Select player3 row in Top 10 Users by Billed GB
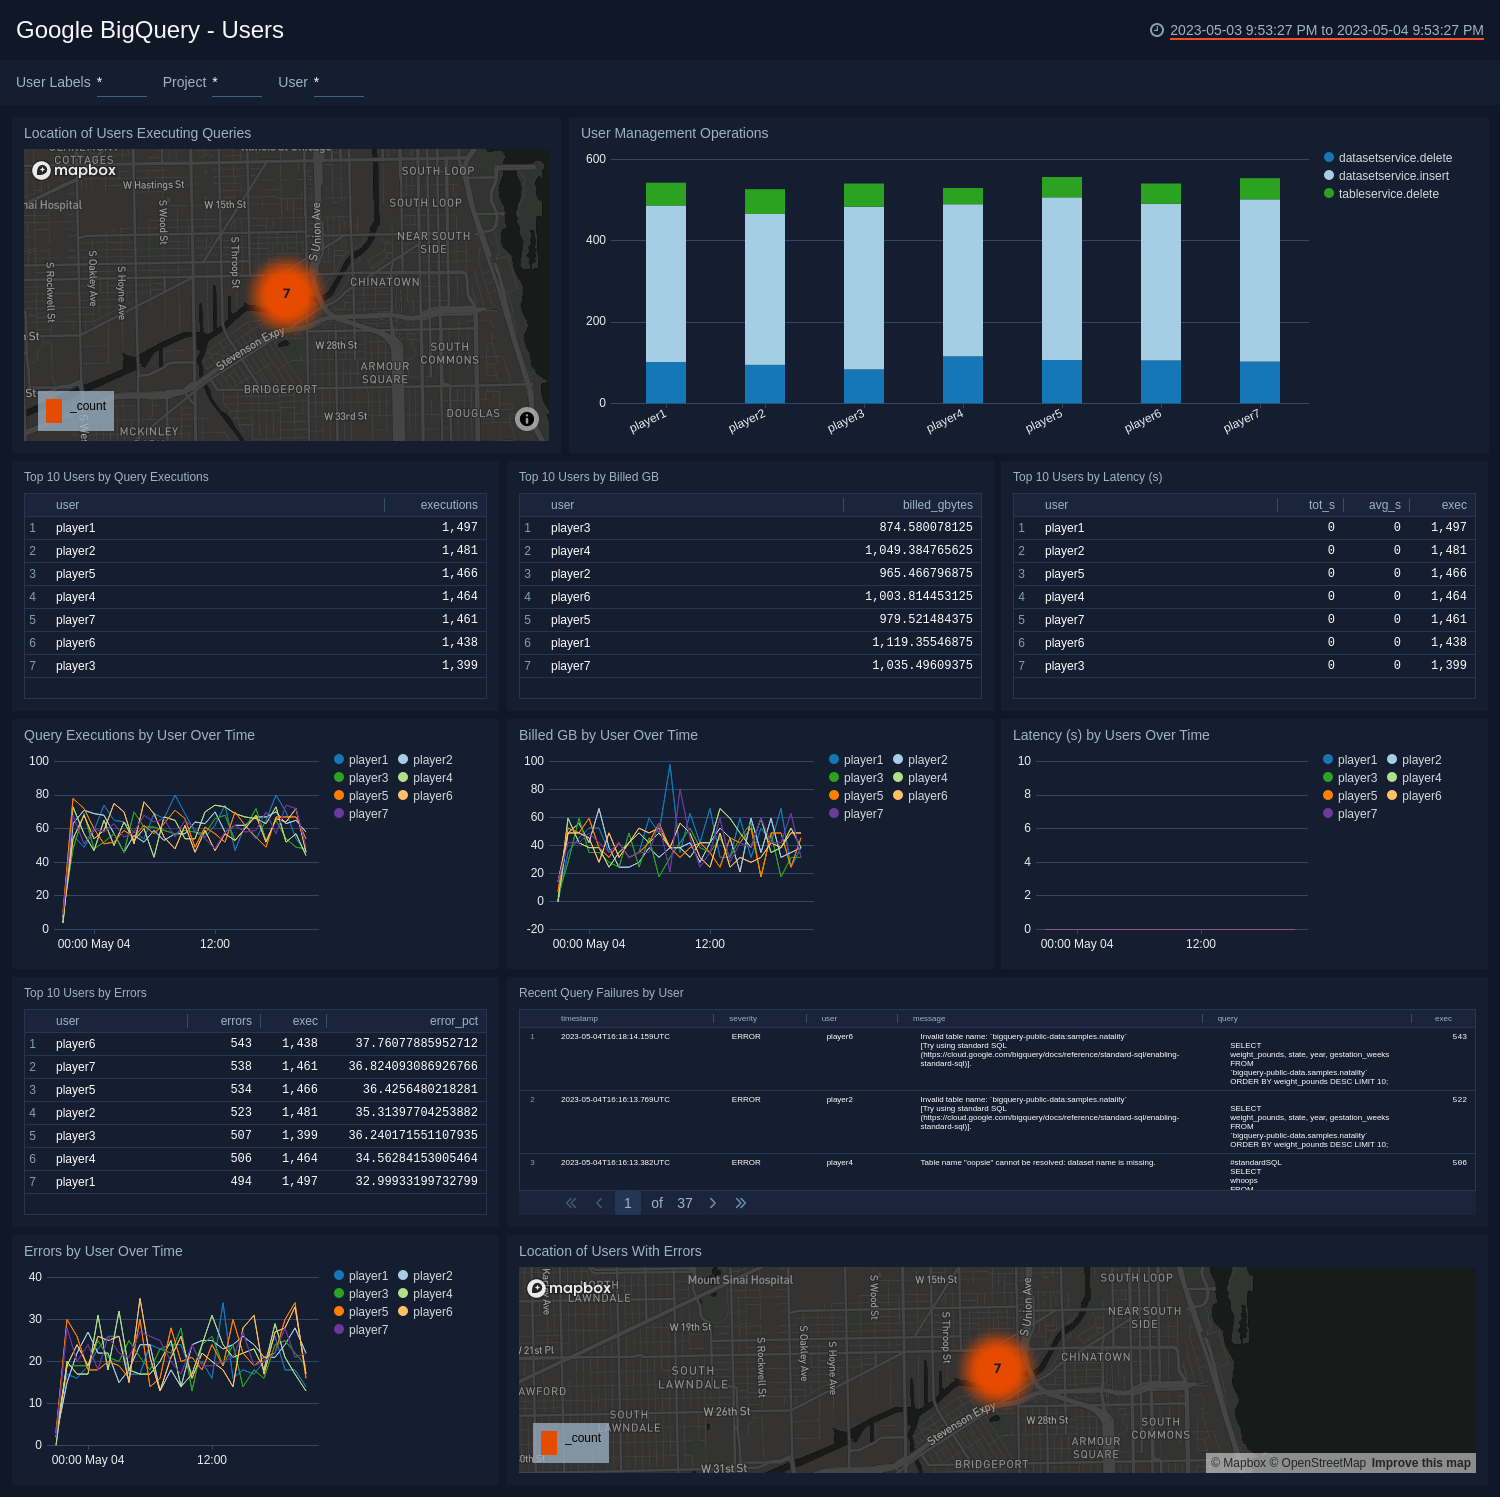Screen dimensions: 1500x1497 (x=750, y=528)
